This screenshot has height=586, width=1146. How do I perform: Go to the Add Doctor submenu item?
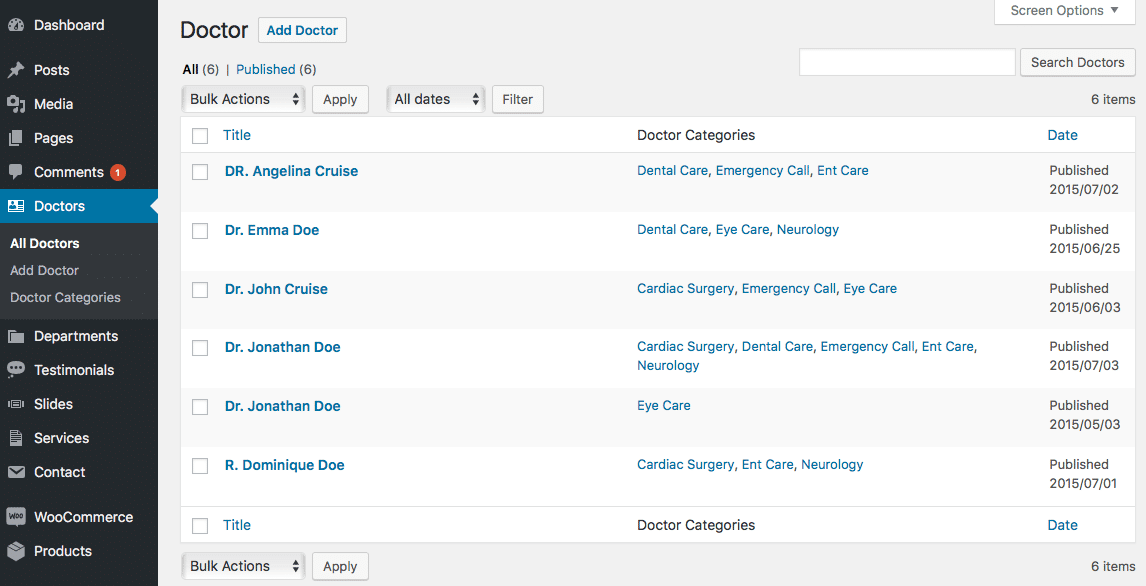coord(45,270)
